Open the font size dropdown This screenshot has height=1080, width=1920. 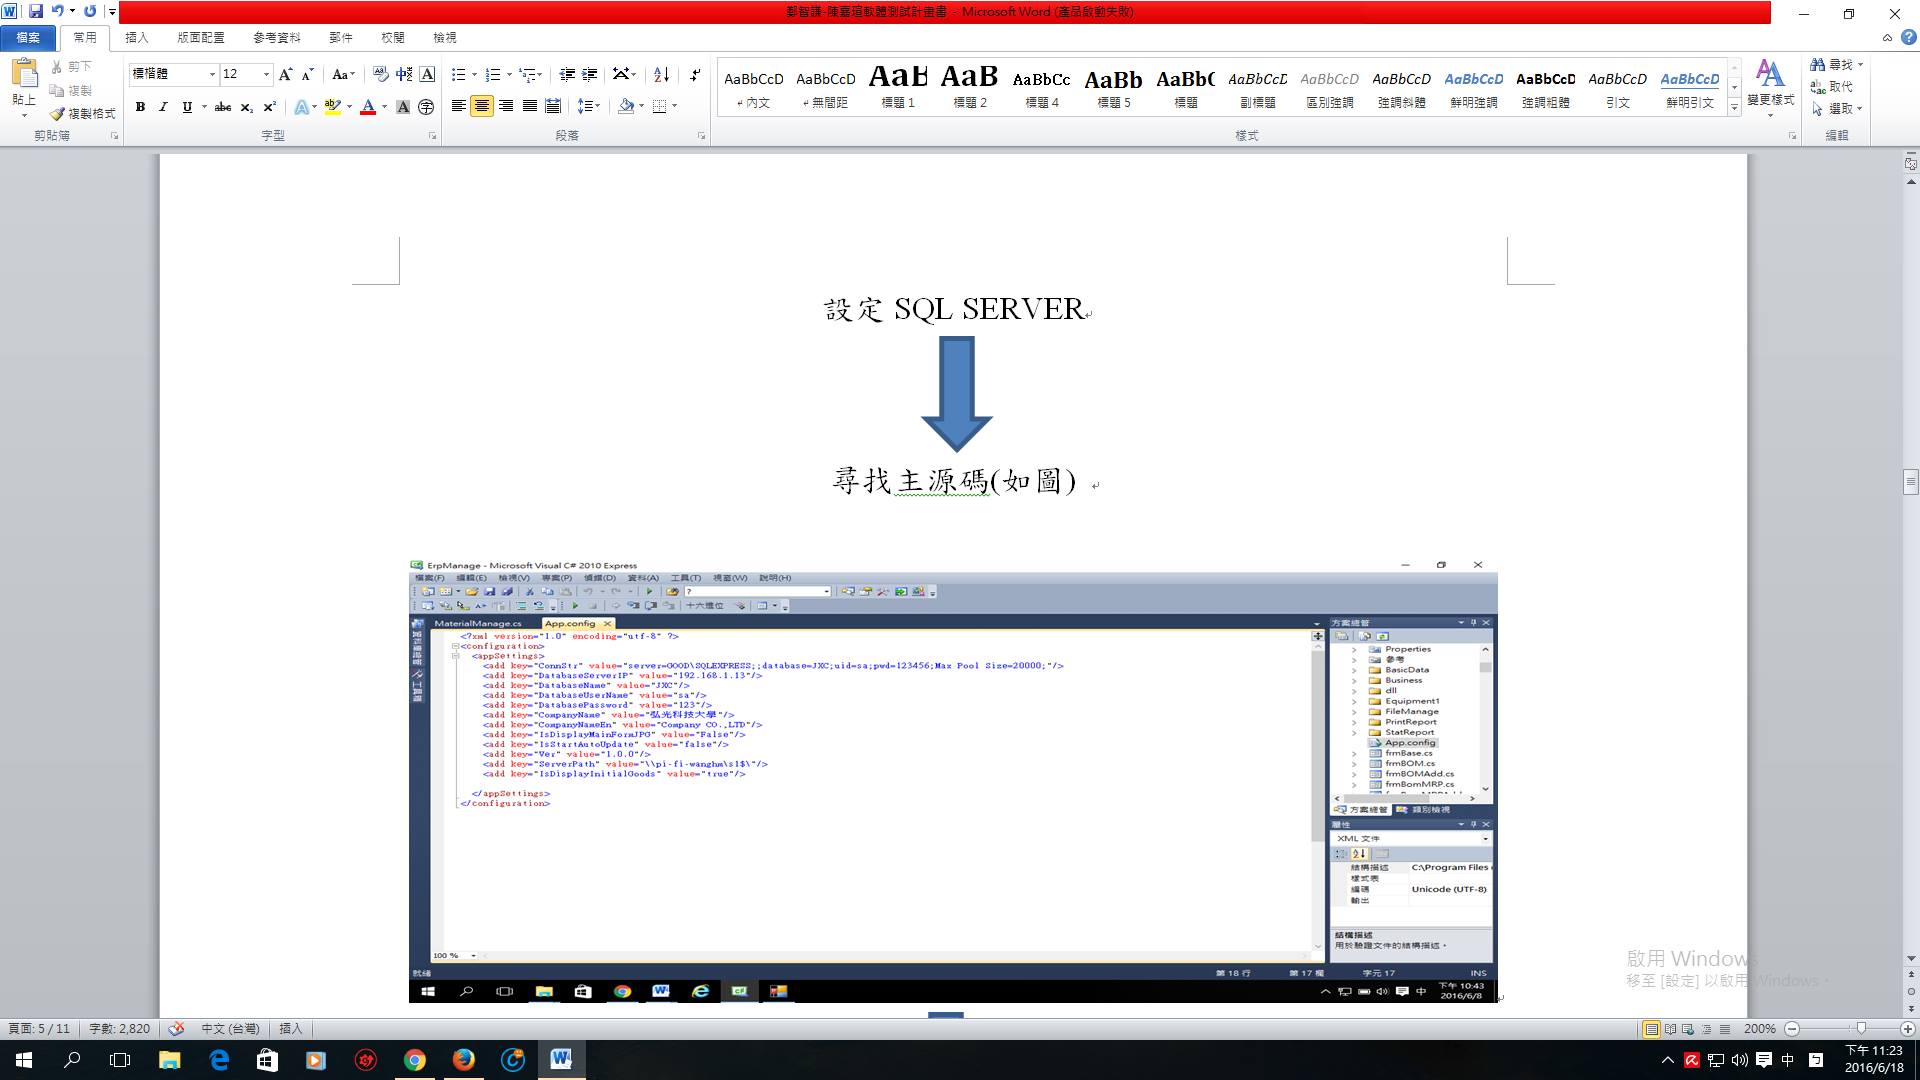(266, 74)
